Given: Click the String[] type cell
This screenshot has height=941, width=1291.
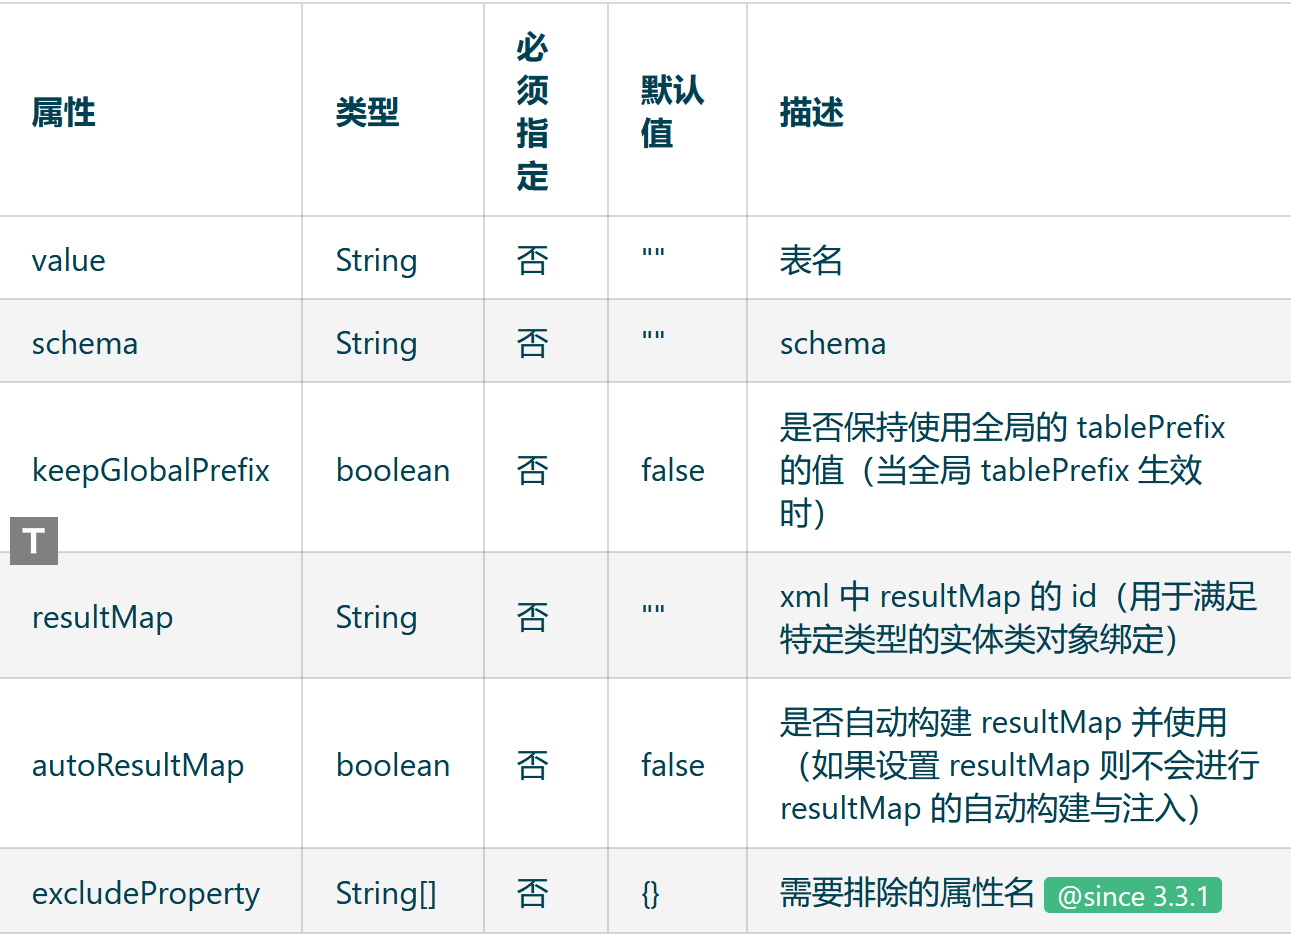Looking at the screenshot, I should pos(386,893).
